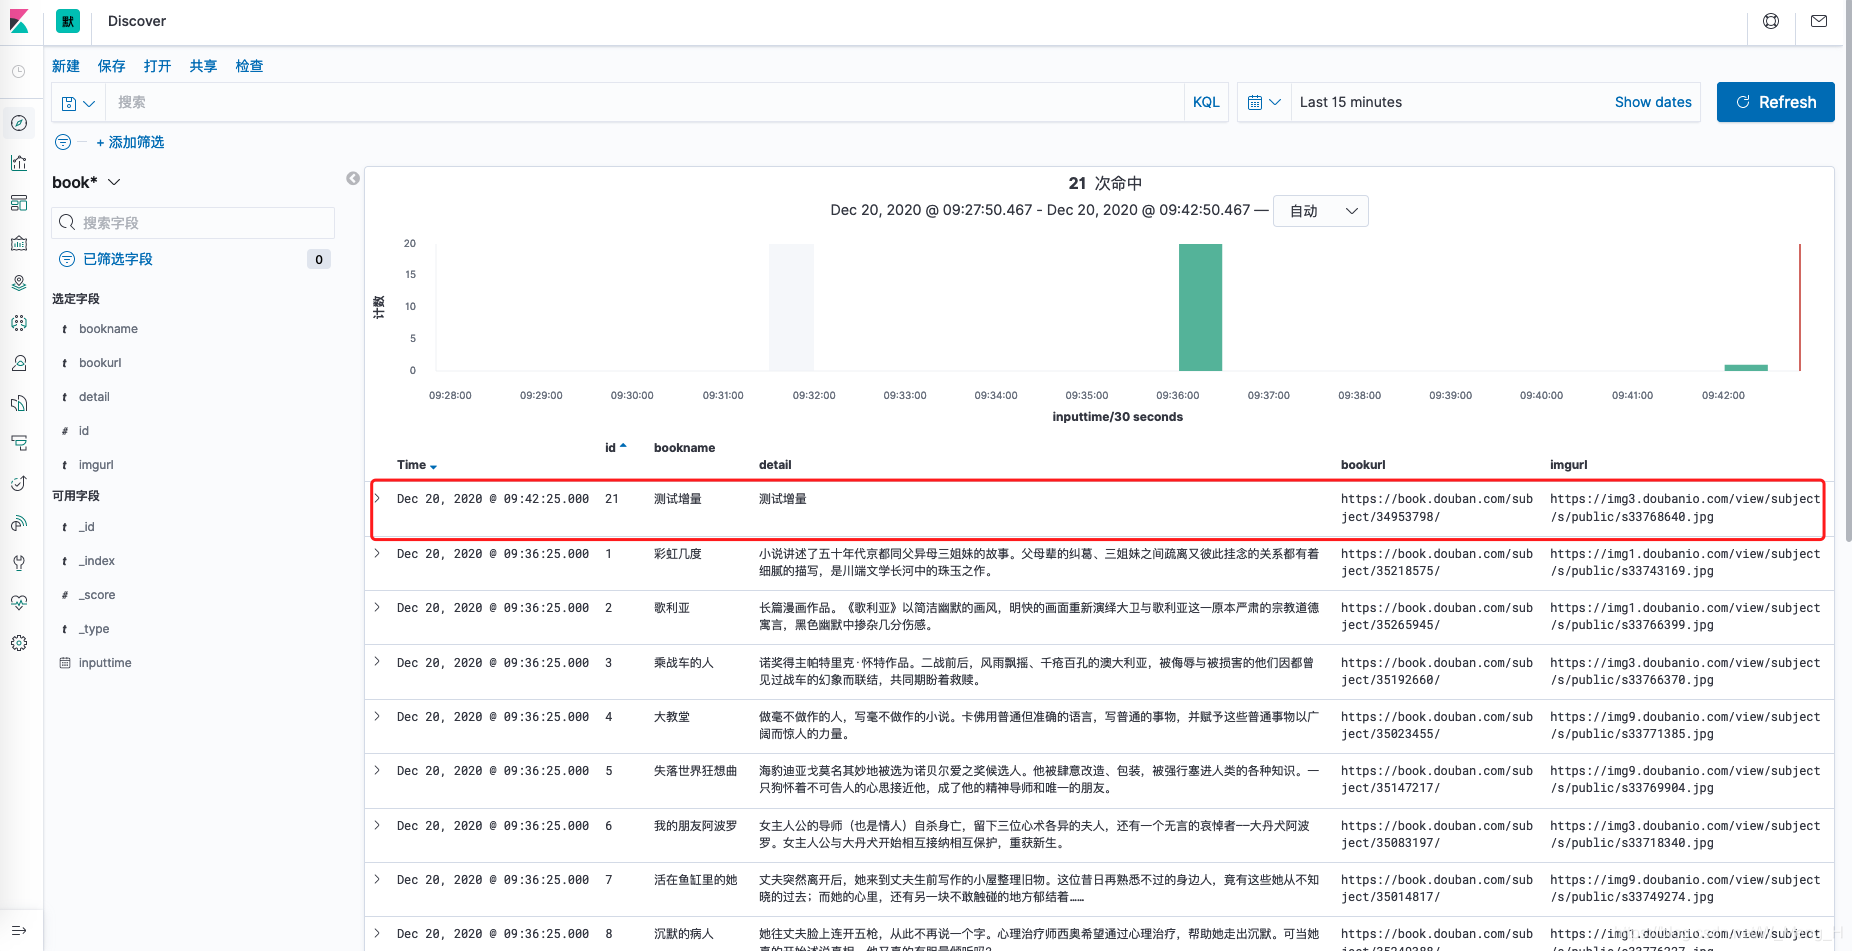Open the Visualize chart icon

tap(19, 162)
